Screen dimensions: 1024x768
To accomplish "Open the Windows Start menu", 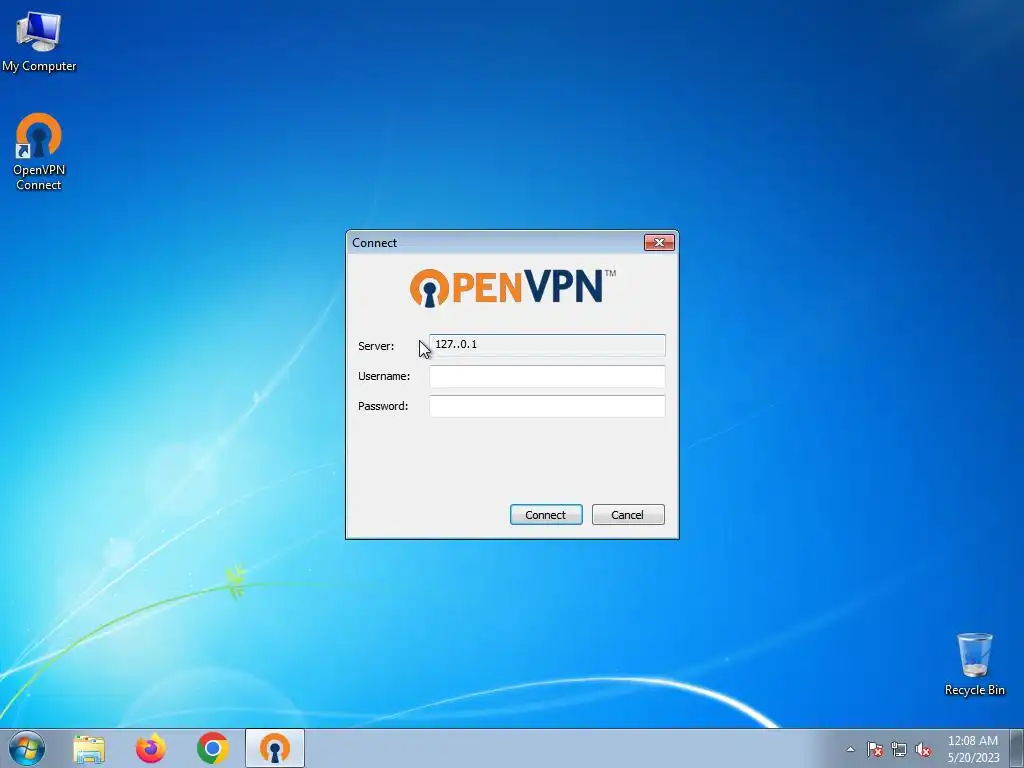I will coord(26,748).
